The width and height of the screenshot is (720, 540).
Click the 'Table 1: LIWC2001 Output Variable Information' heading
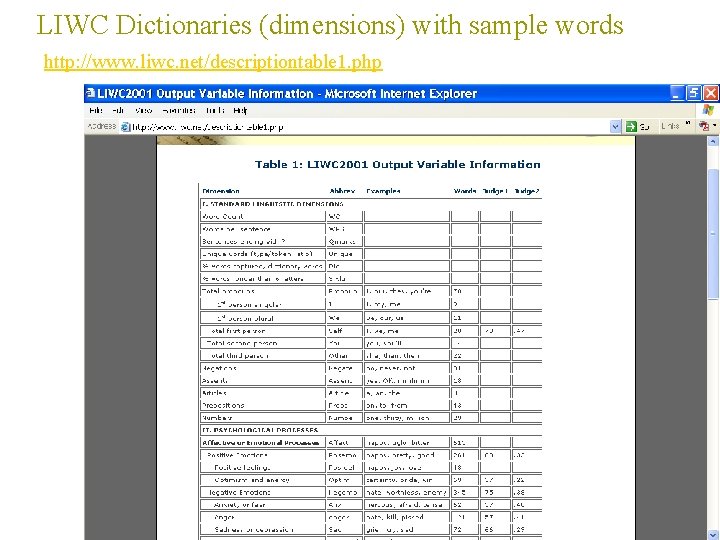[x=398, y=164]
